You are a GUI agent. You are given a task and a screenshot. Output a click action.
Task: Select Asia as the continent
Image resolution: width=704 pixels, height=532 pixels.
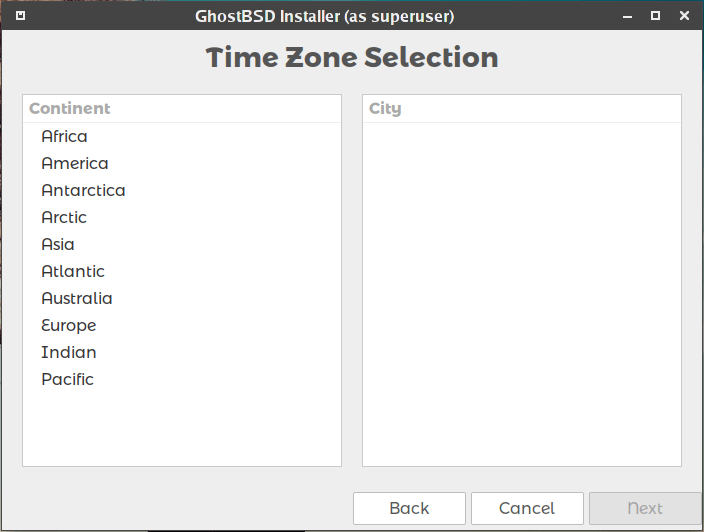click(58, 244)
